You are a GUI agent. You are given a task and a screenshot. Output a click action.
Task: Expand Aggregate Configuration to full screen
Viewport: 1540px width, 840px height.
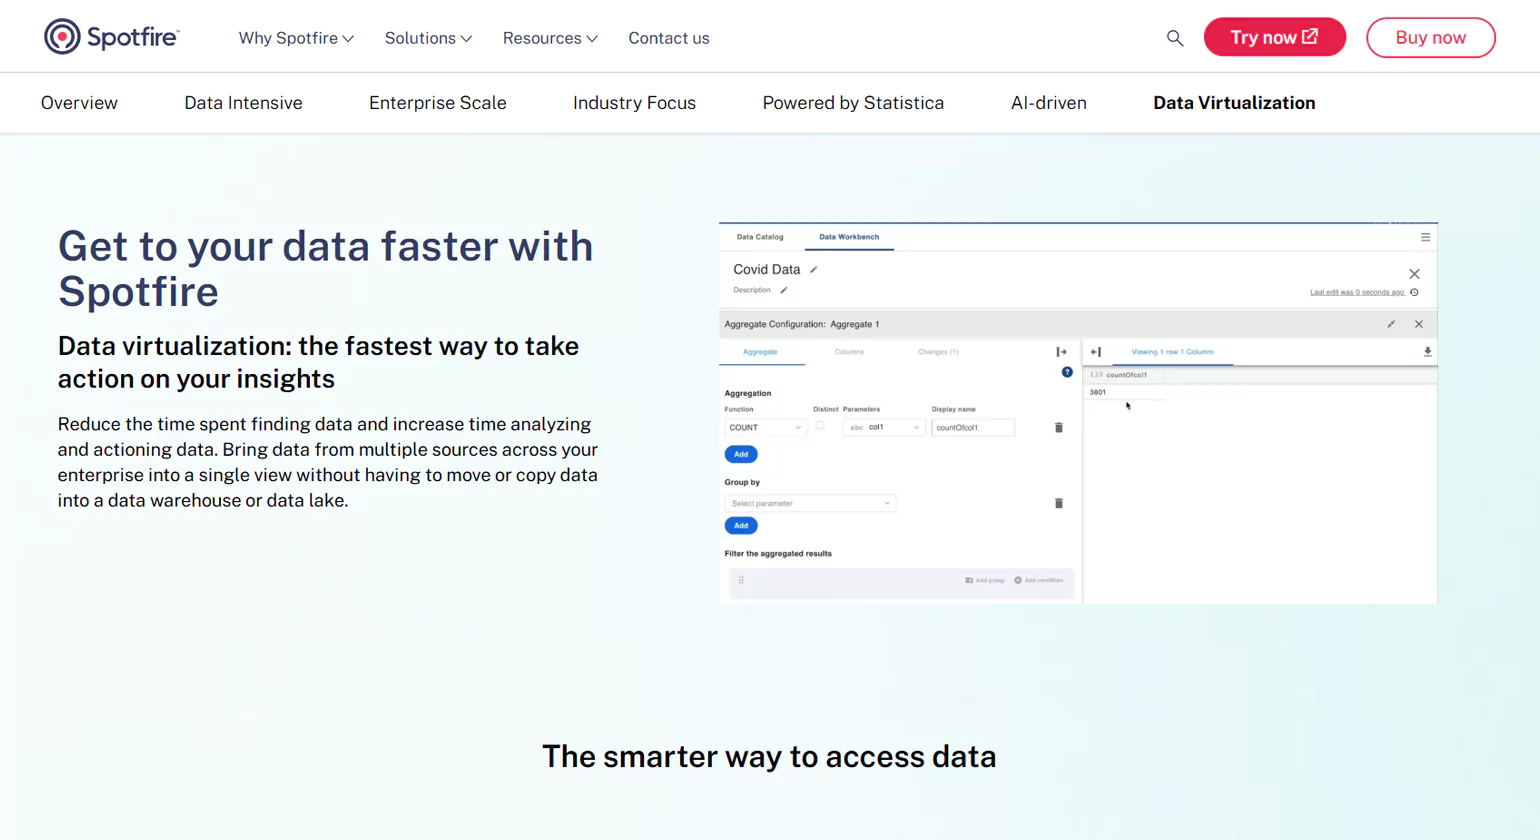(x=1391, y=324)
